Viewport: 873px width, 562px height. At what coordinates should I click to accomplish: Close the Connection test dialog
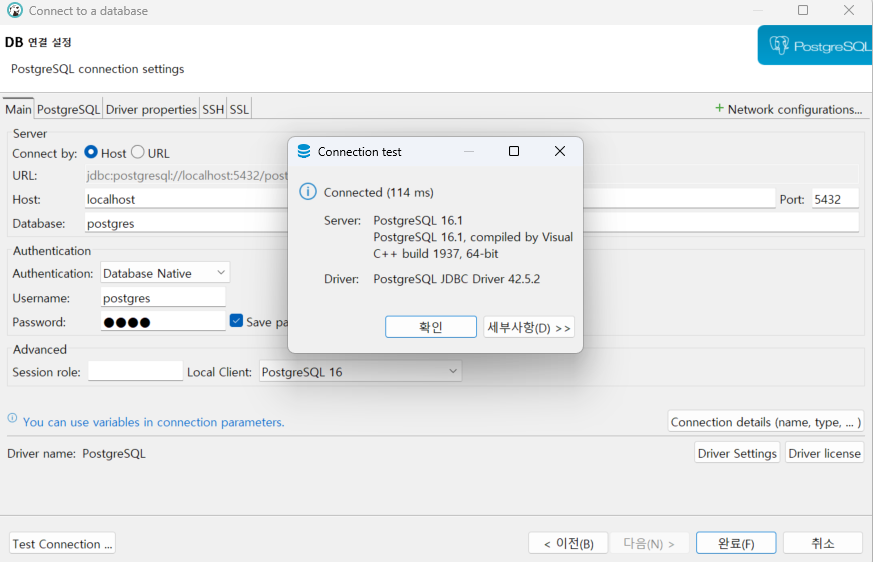click(x=560, y=151)
